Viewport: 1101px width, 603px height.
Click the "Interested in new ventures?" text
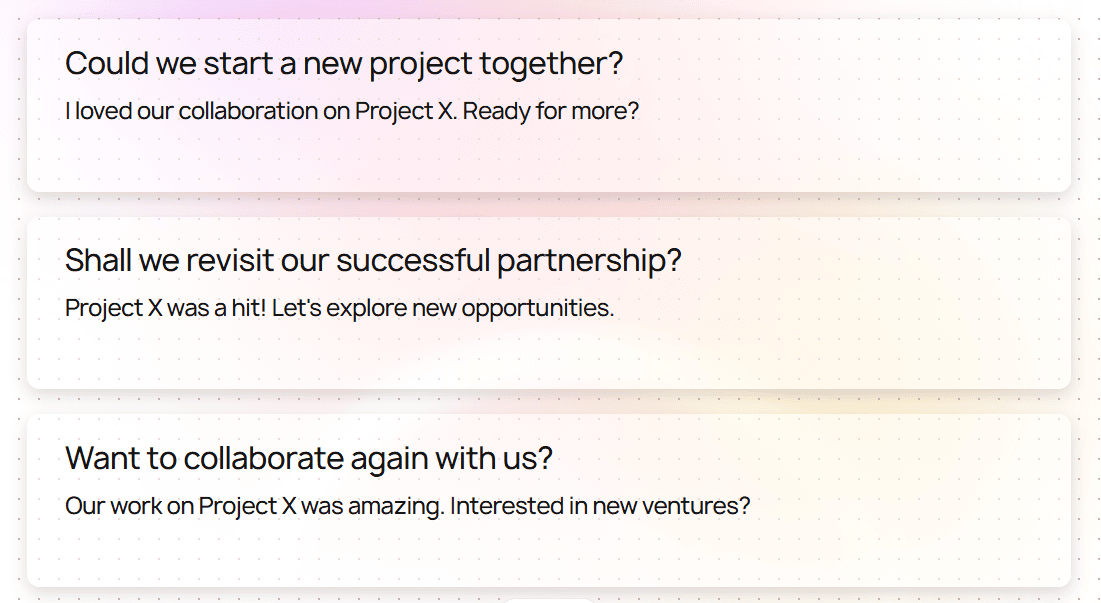click(x=600, y=506)
